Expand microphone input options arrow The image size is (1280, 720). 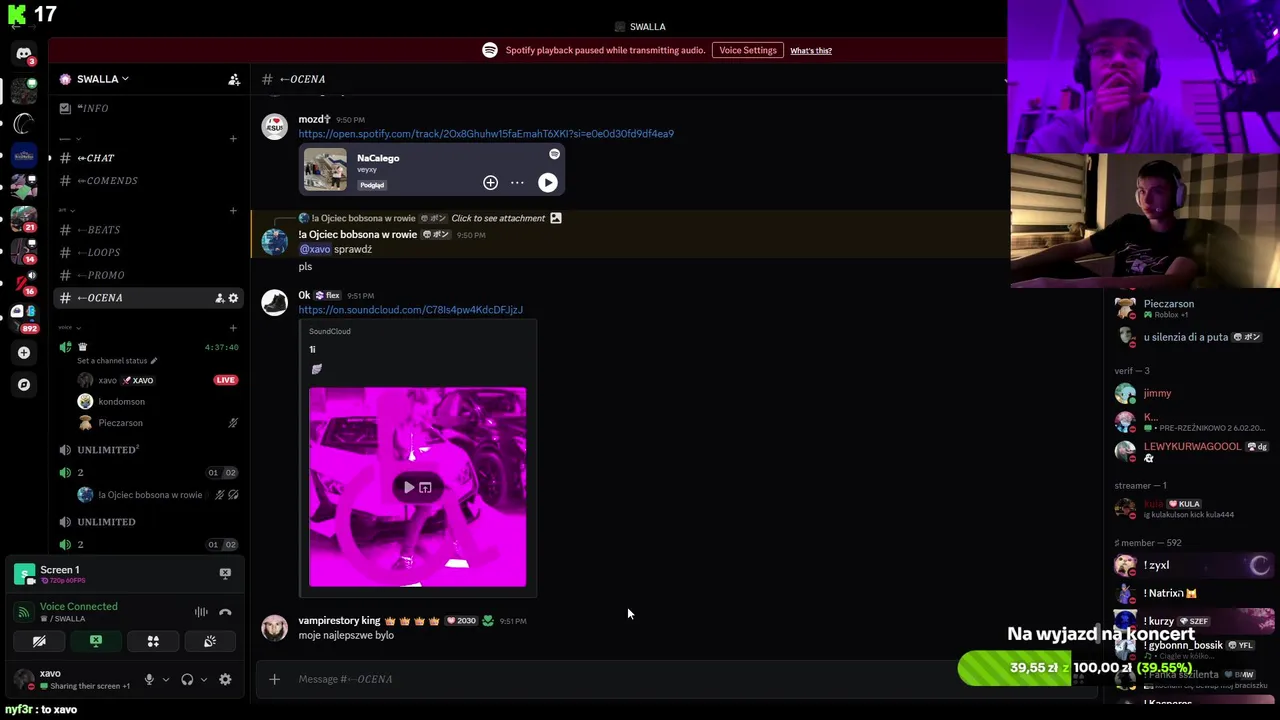click(166, 679)
